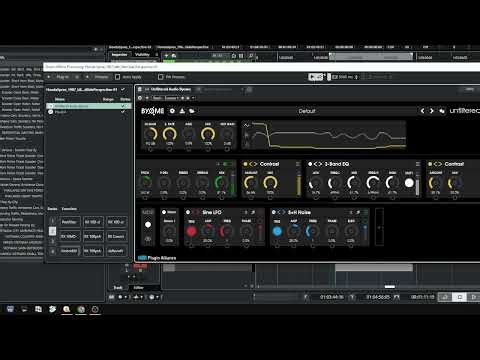The height and width of the screenshot is (360, 480).
Task: Click the Audition speaker icon in processing toolbar
Action: pos(312,77)
